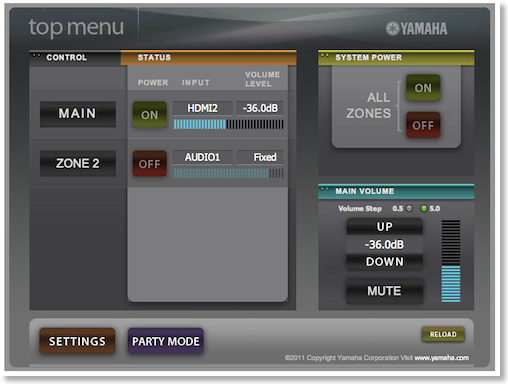Click the Zone 2 Fixed volume field
The height and width of the screenshot is (384, 508).
click(x=260, y=157)
